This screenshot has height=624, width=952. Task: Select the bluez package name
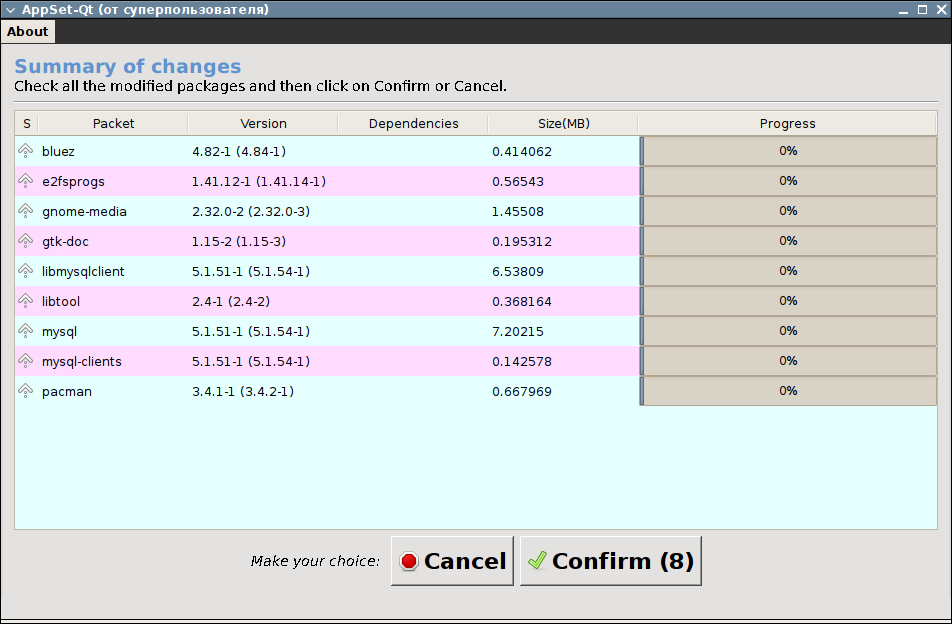pyautogui.click(x=58, y=151)
